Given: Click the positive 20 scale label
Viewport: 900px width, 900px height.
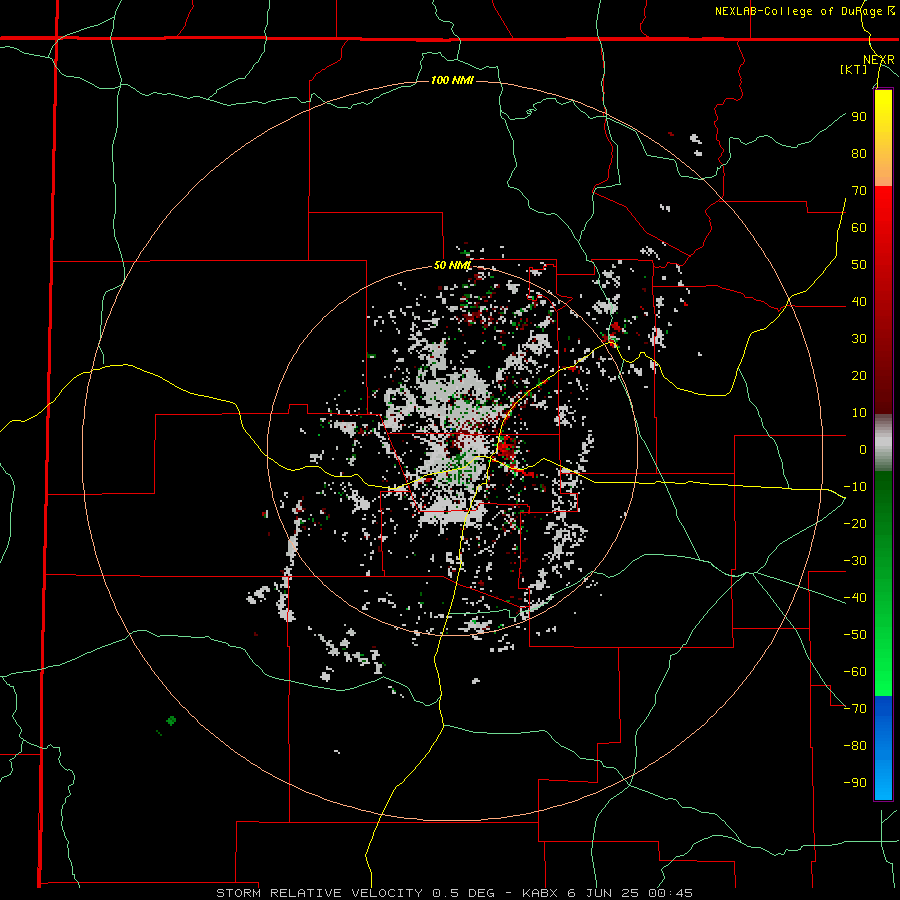Looking at the screenshot, I should click(859, 375).
